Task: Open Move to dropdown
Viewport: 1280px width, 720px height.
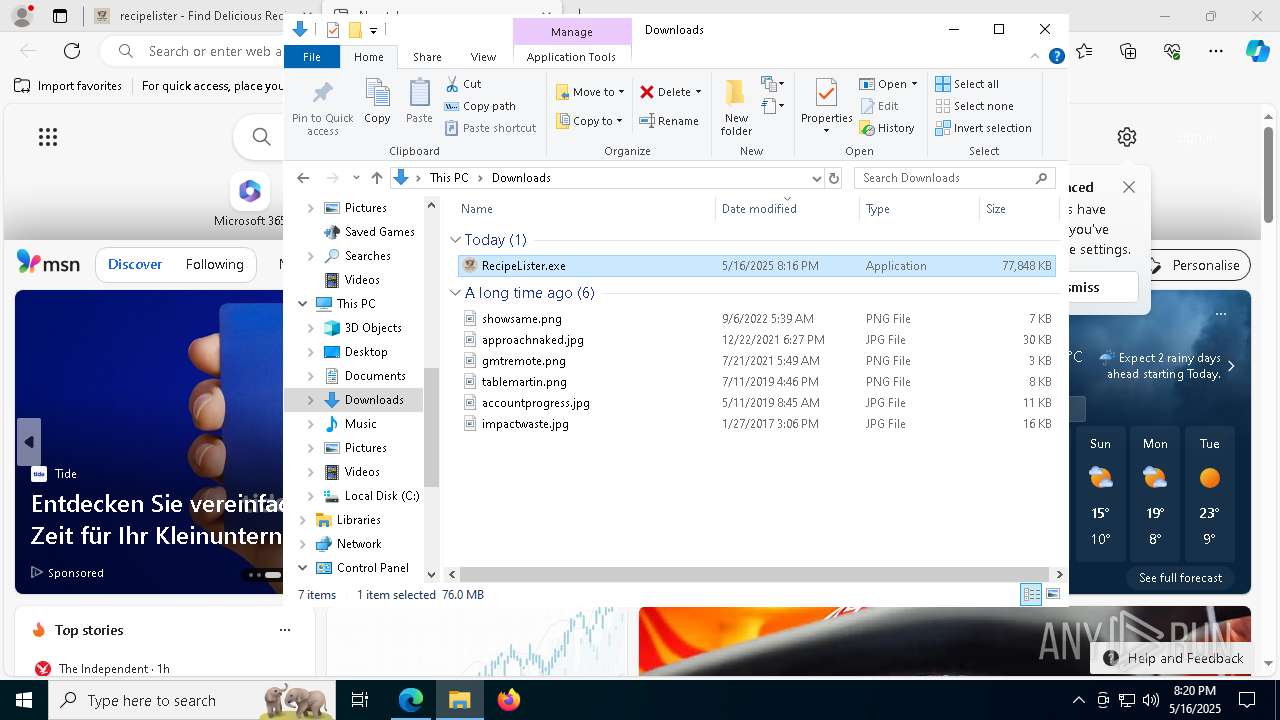Action: pos(590,92)
